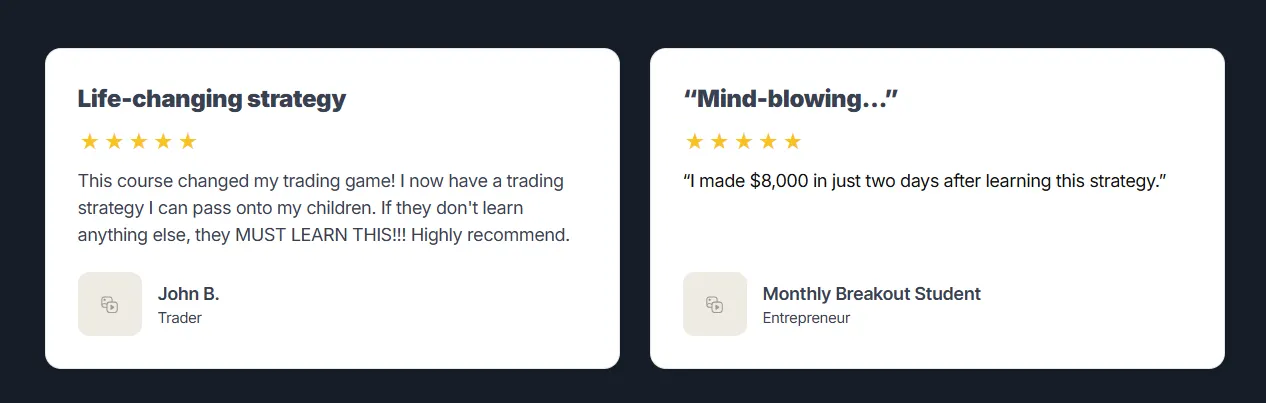Click the fifth star in Mind-blowing review rating
Screen dimensions: 1266x403
point(793,142)
